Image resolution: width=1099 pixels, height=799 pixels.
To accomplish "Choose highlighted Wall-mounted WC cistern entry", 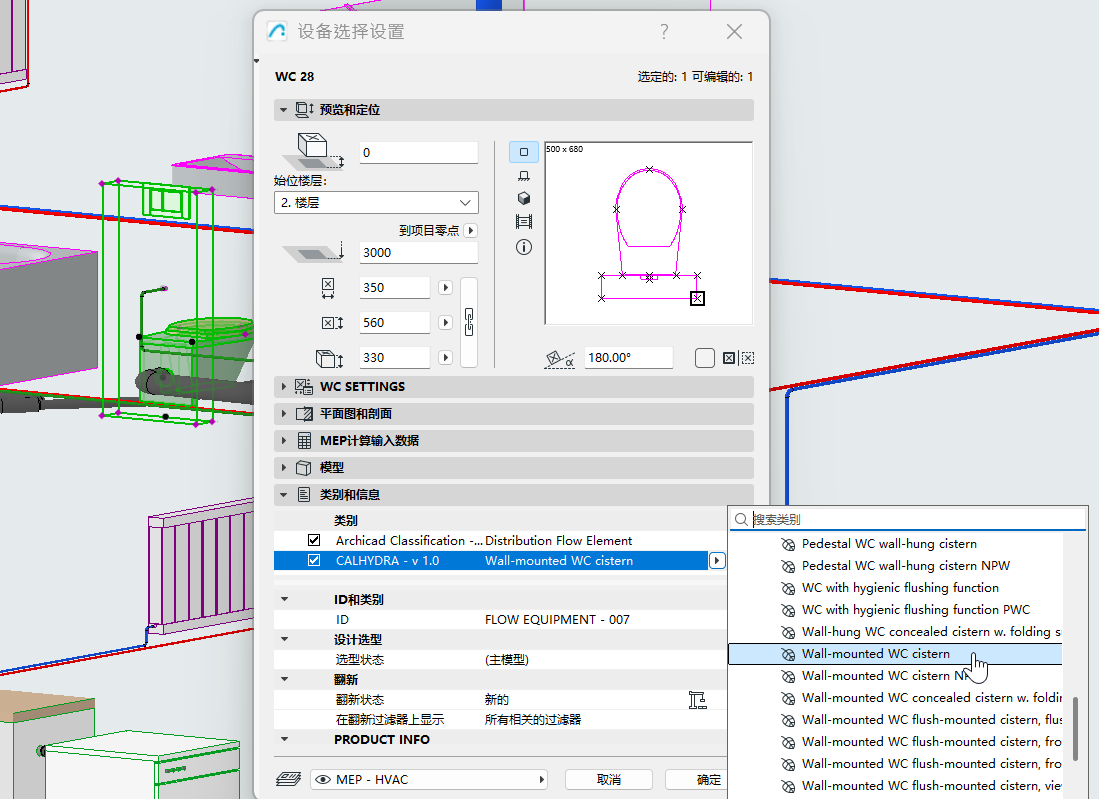I will (x=896, y=654).
